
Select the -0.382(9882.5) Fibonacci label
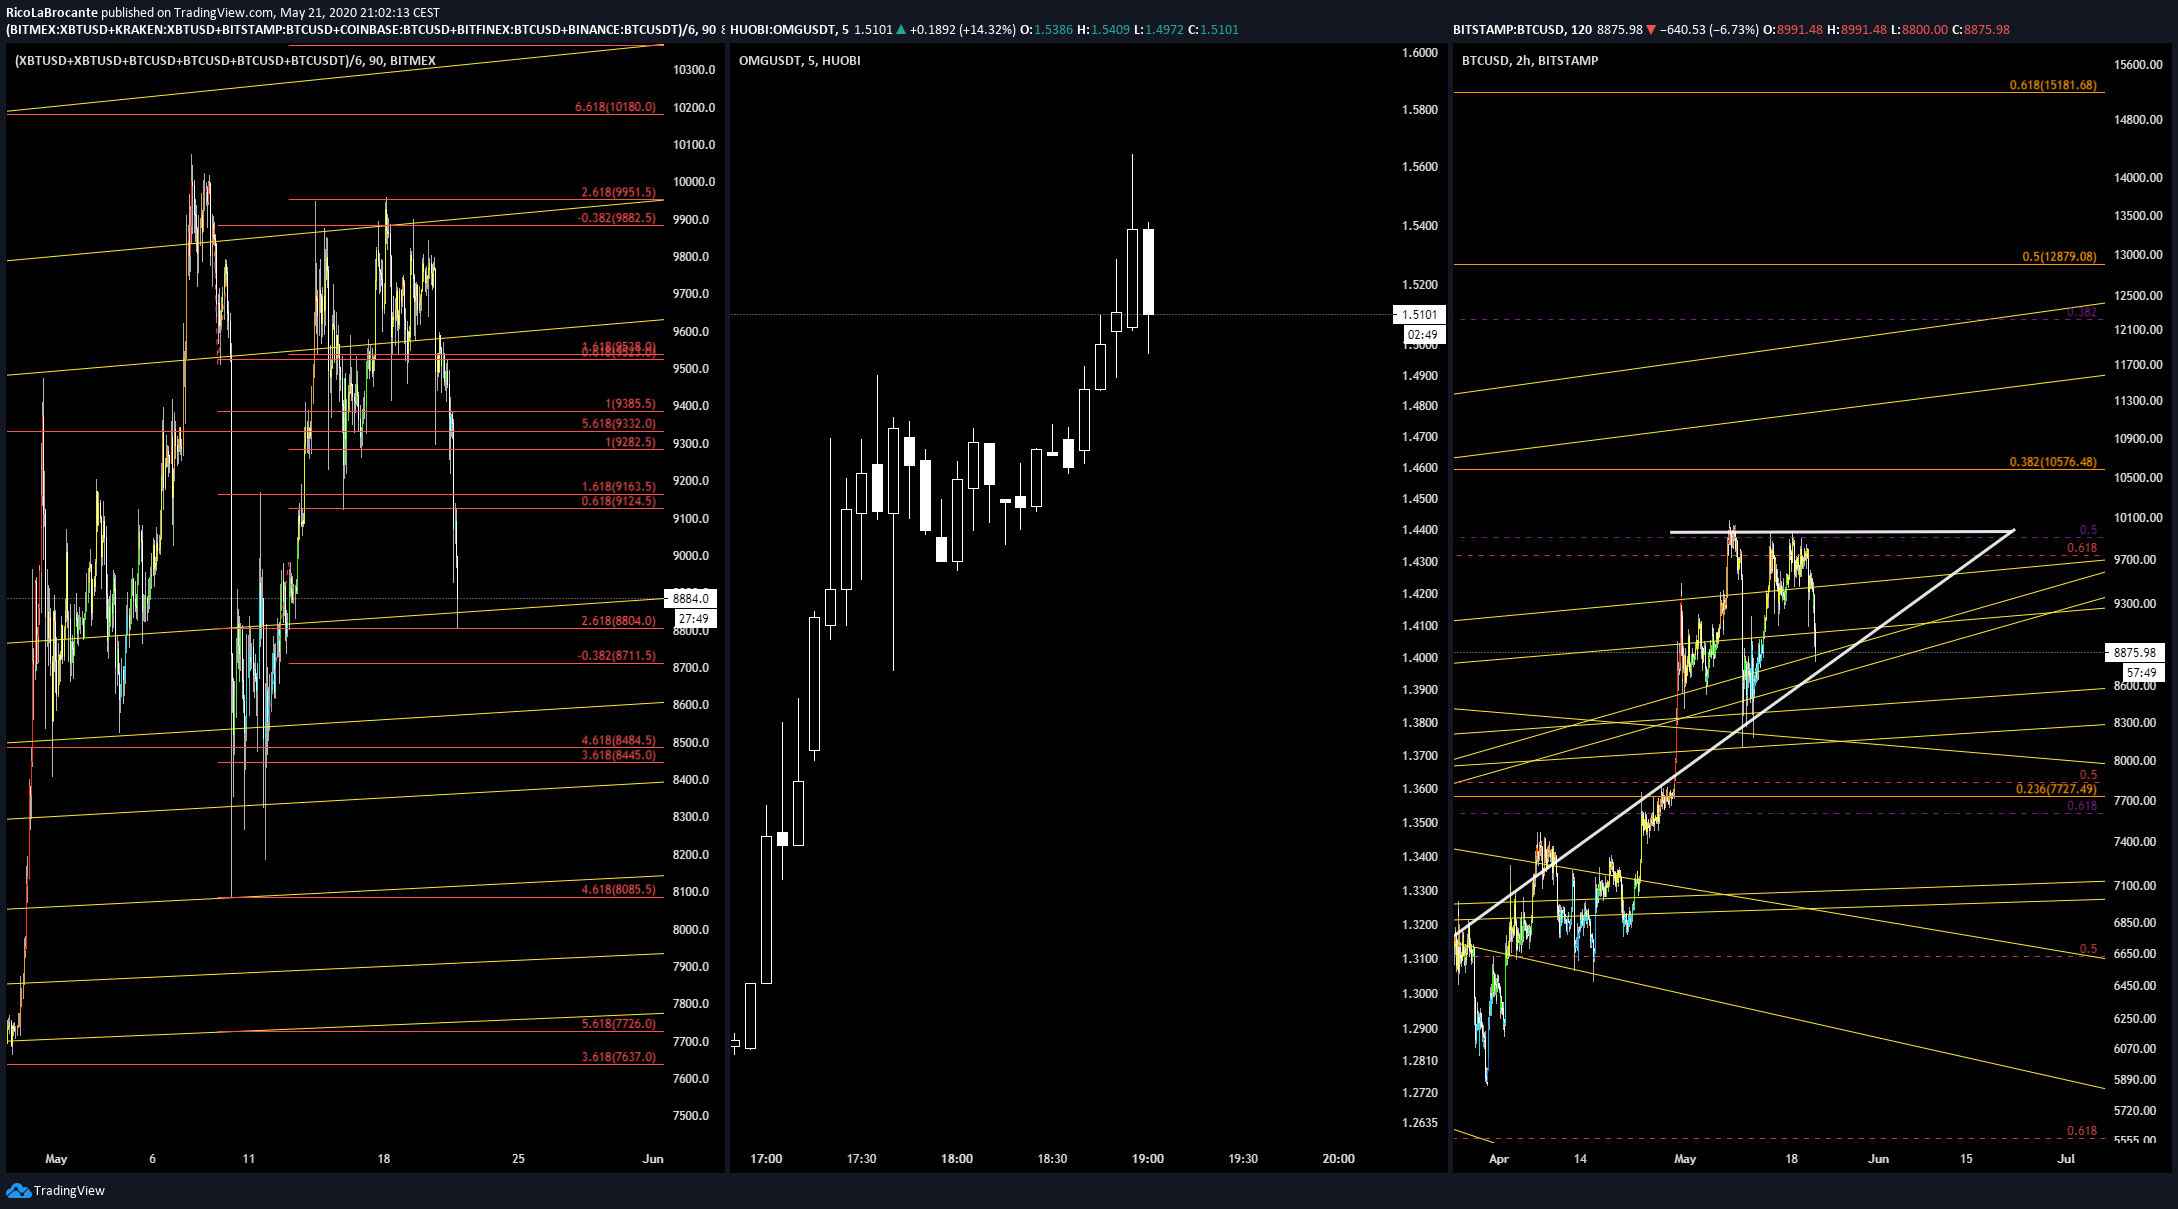(x=616, y=218)
